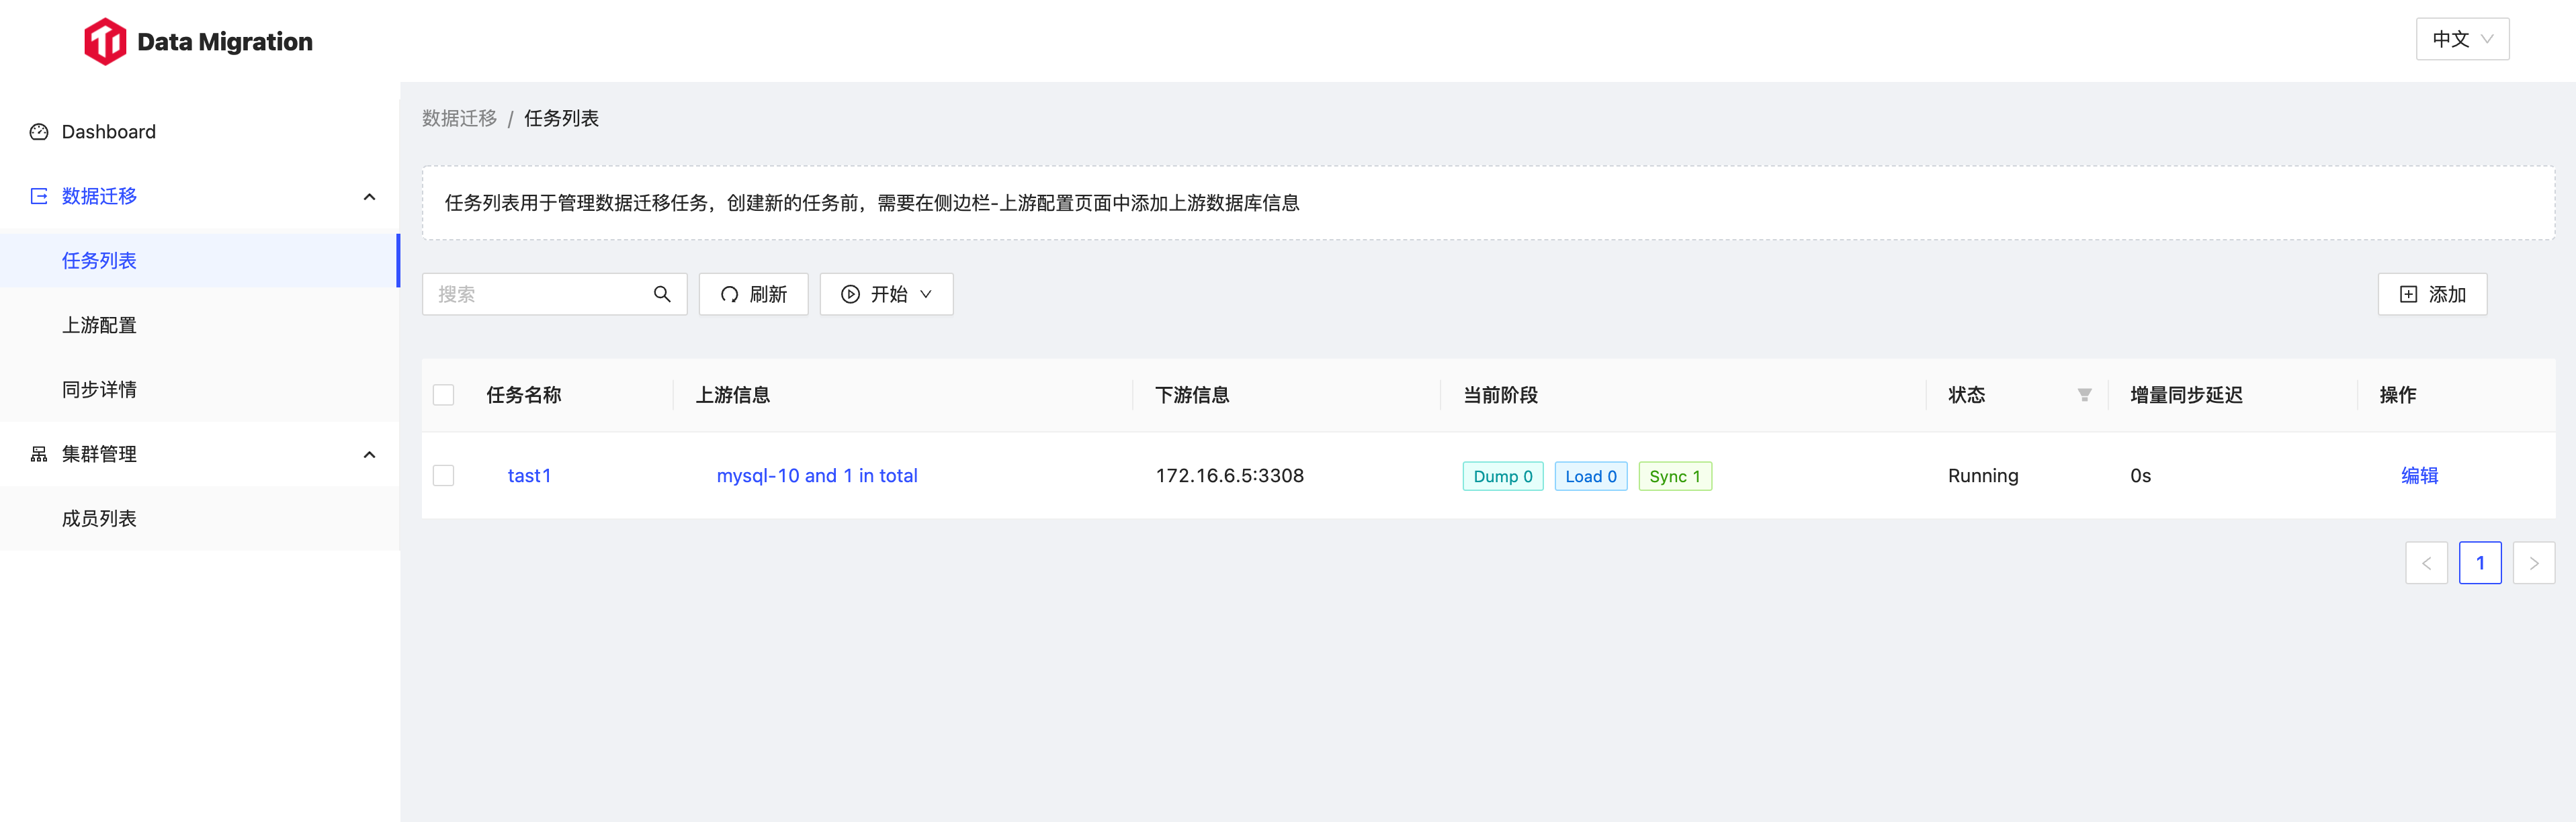The height and width of the screenshot is (822, 2576).
Task: Open the 中文 language dropdown
Action: tap(2462, 38)
